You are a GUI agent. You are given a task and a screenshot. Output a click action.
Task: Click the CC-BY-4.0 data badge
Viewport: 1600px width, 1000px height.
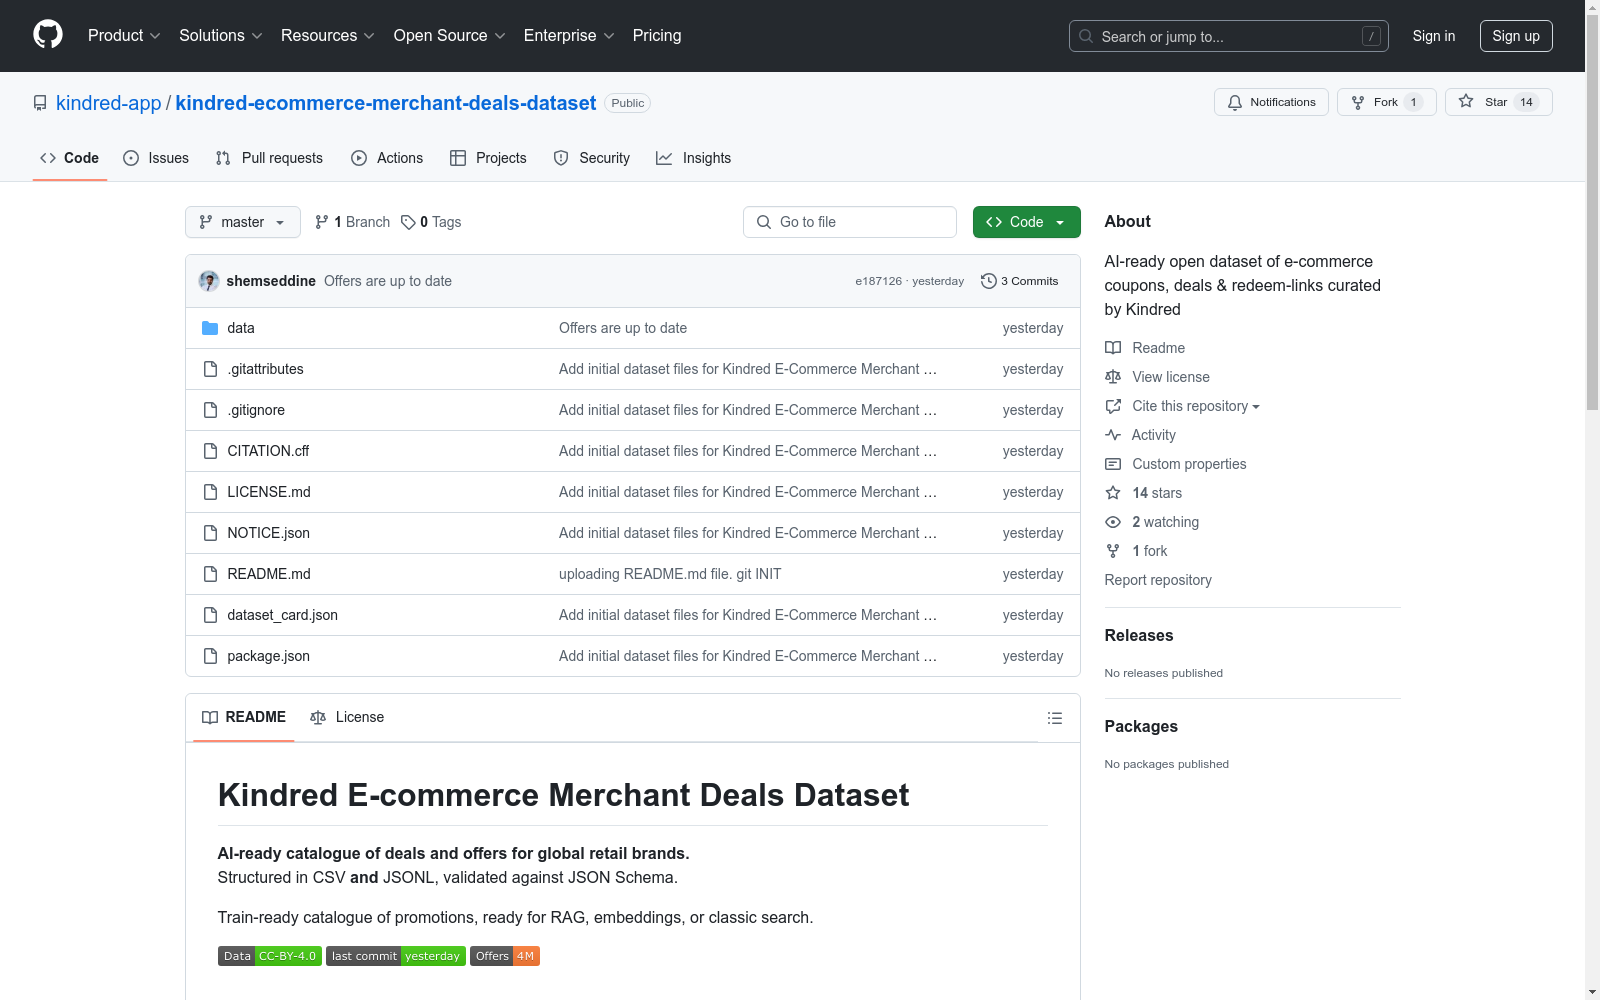click(270, 956)
